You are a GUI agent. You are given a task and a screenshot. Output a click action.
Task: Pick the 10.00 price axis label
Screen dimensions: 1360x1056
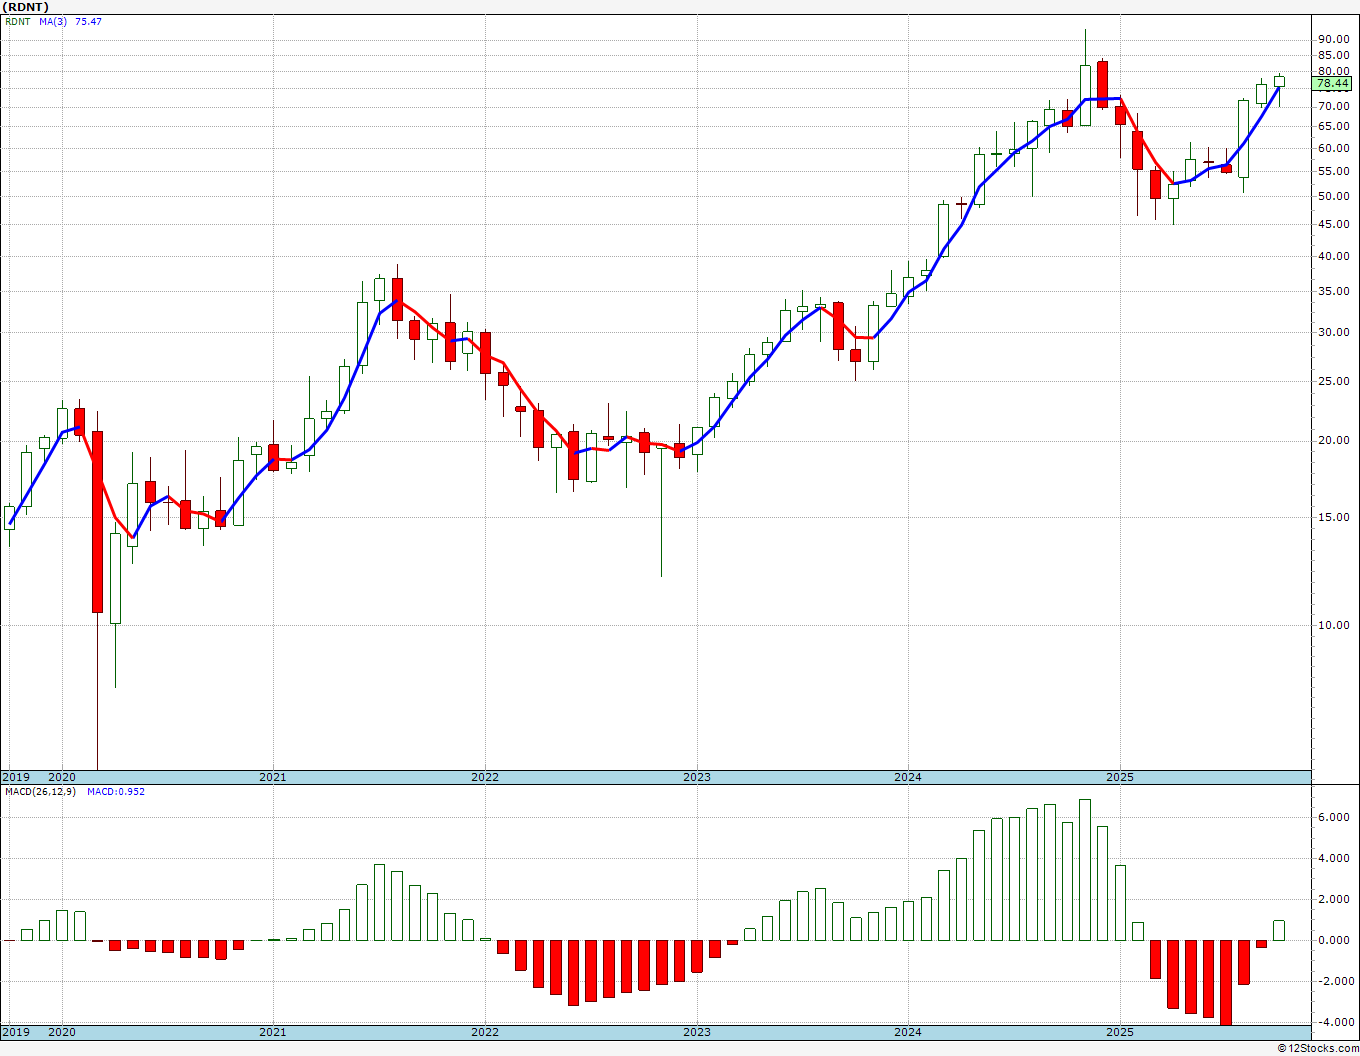(1334, 625)
